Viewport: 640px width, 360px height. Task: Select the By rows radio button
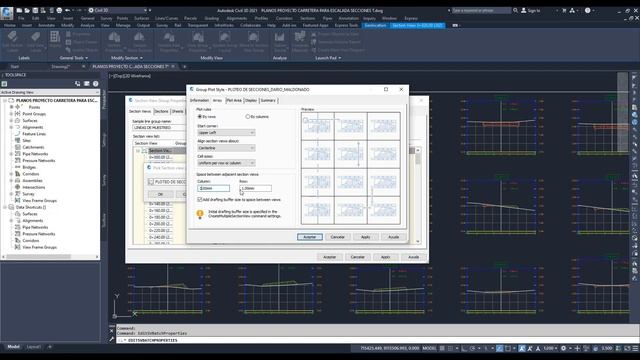pos(200,117)
